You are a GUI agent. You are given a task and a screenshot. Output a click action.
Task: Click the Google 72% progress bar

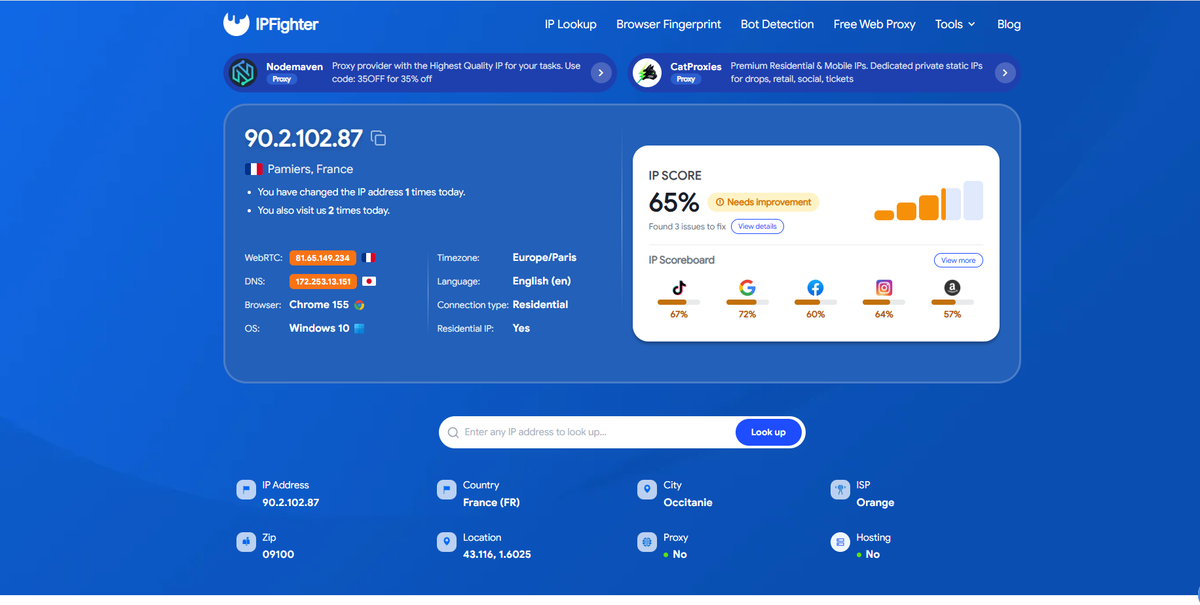(747, 302)
